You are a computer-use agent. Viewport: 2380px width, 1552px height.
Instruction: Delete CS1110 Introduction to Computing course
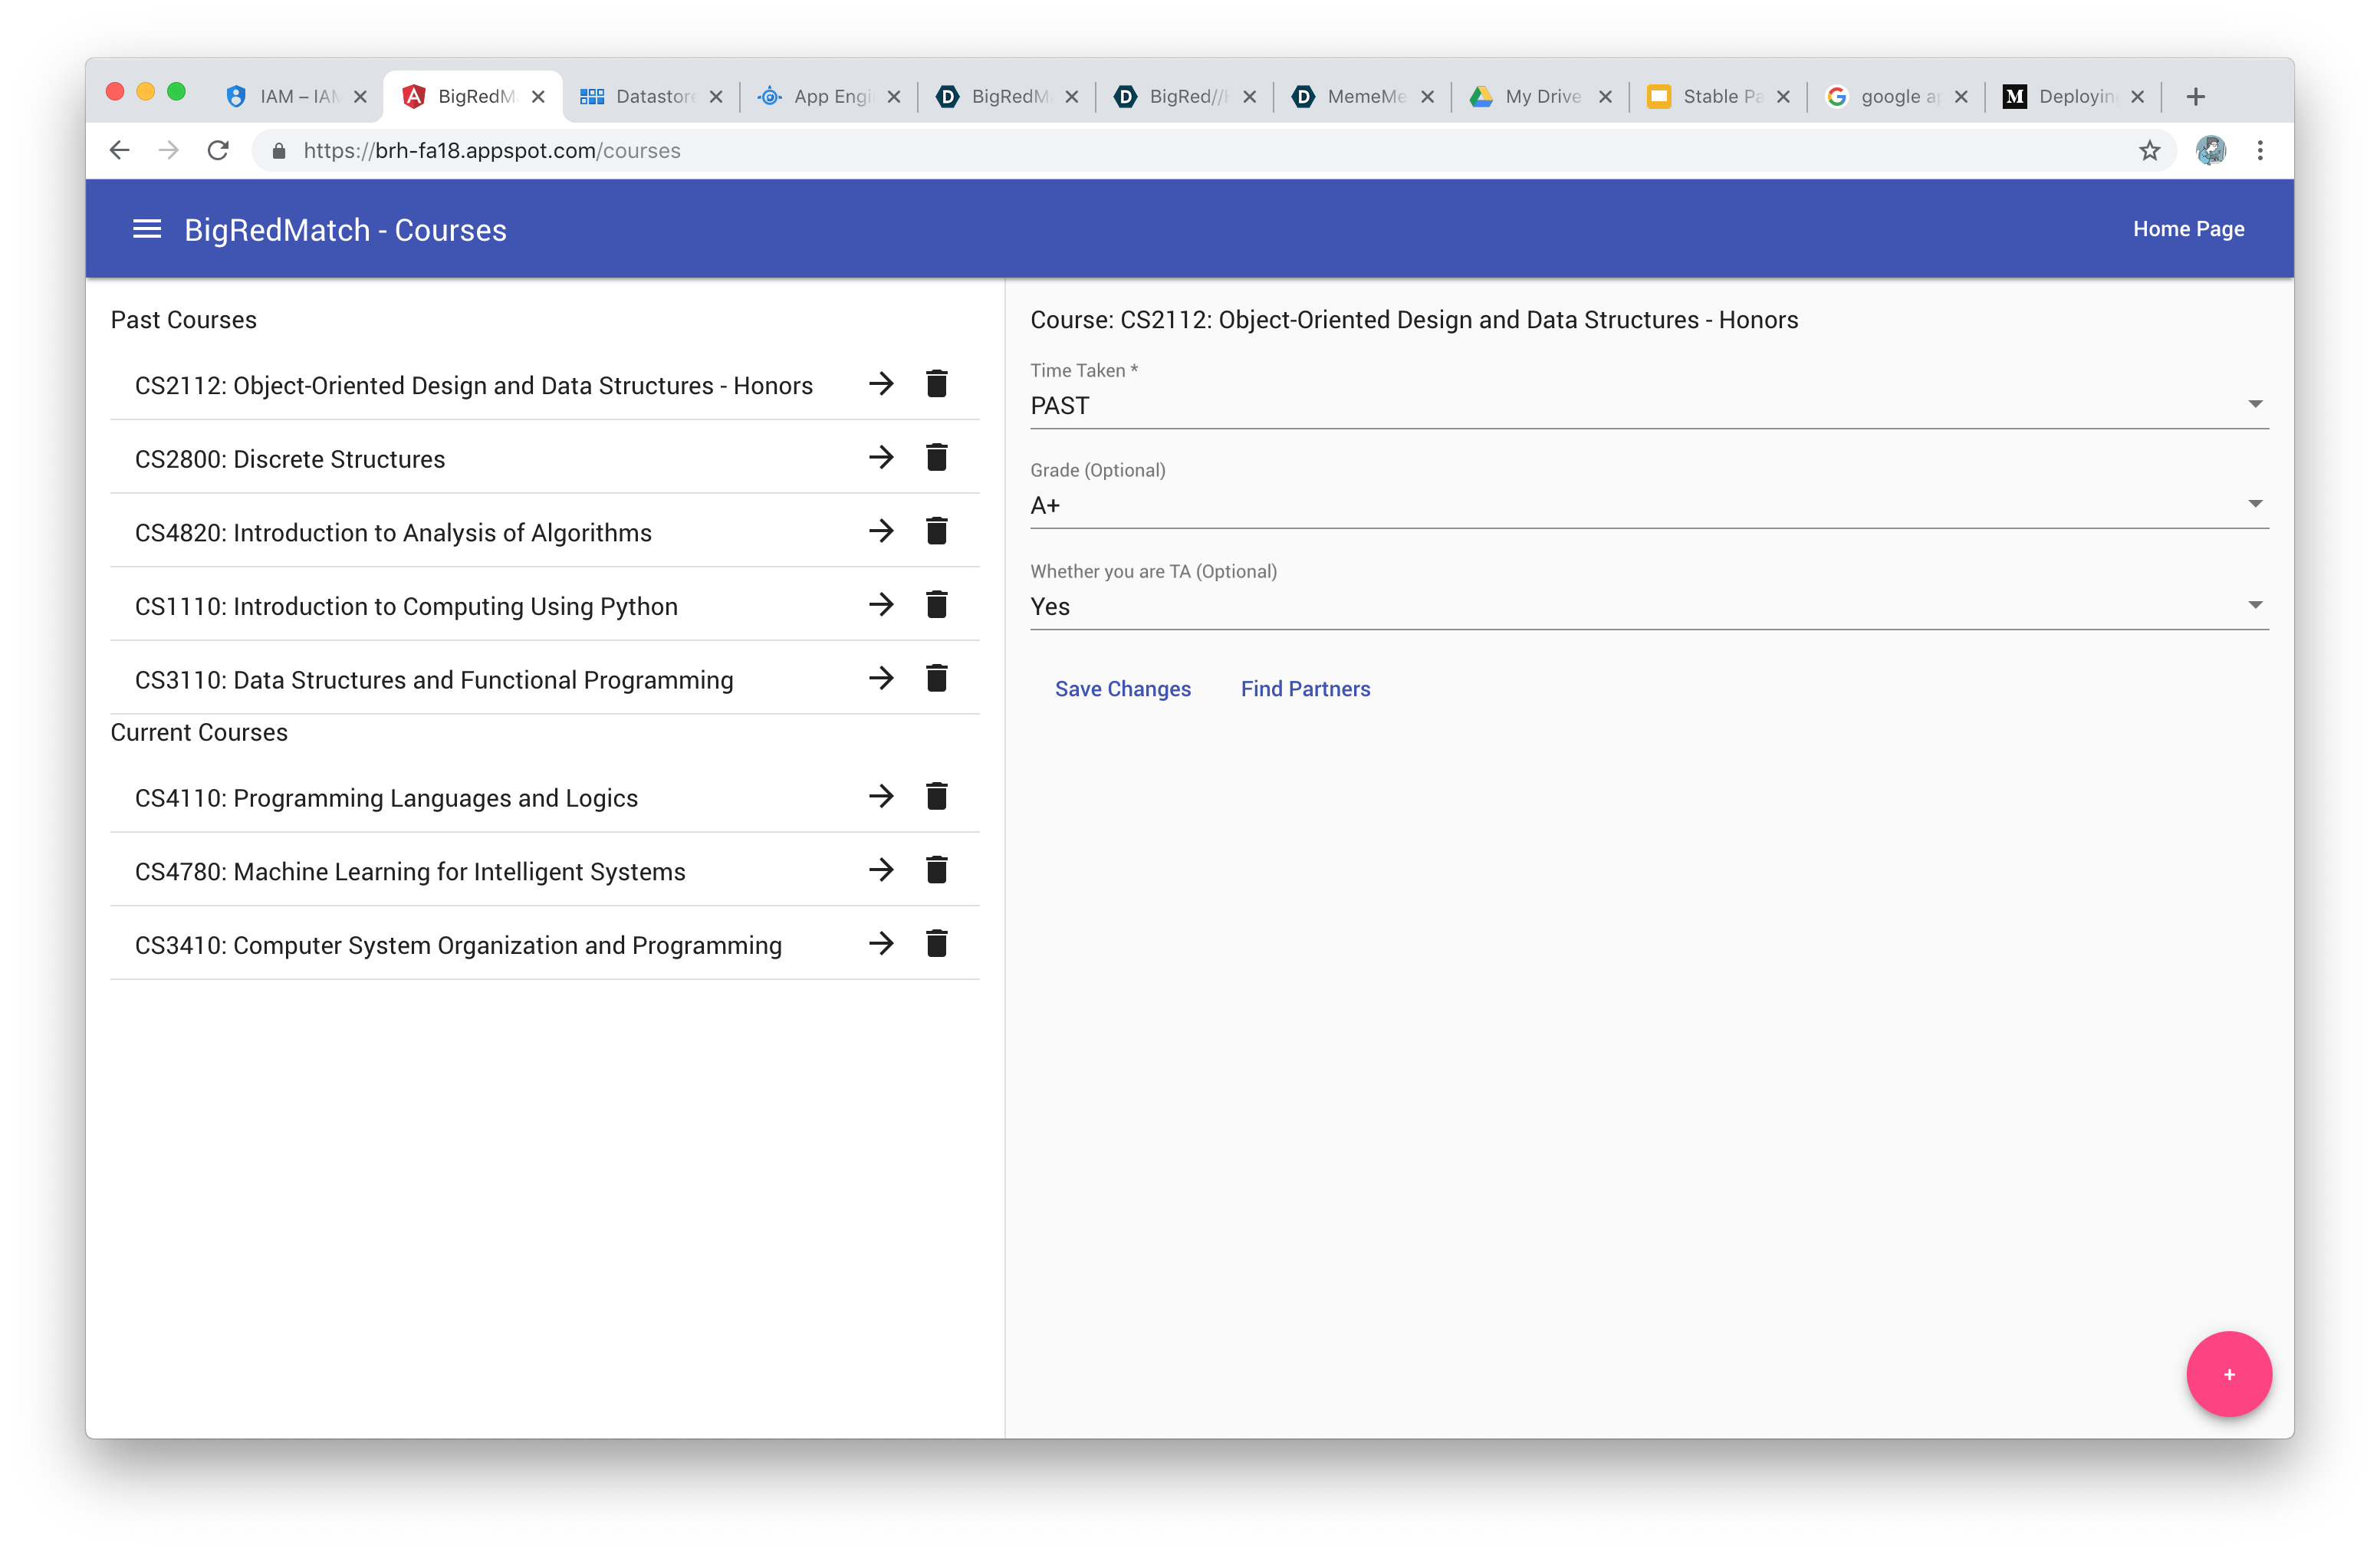(x=936, y=605)
